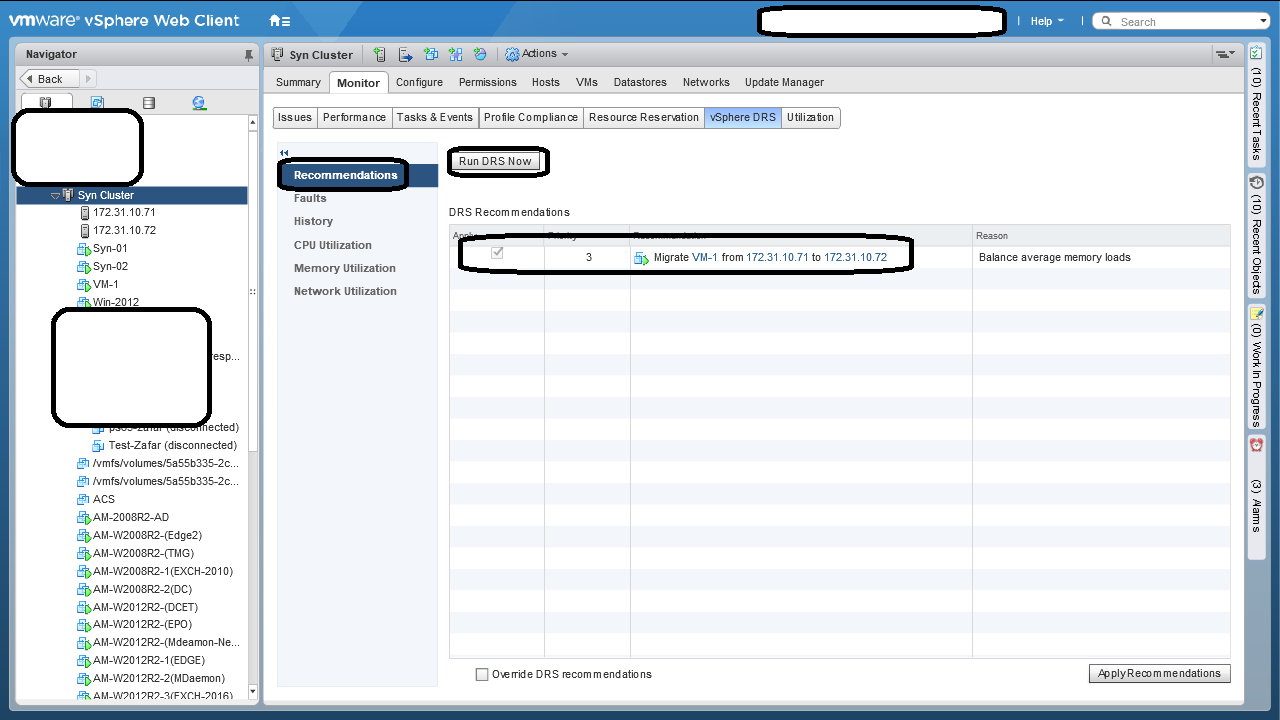The width and height of the screenshot is (1280, 720).
Task: Click the Apply Recommendations button
Action: [x=1159, y=674]
